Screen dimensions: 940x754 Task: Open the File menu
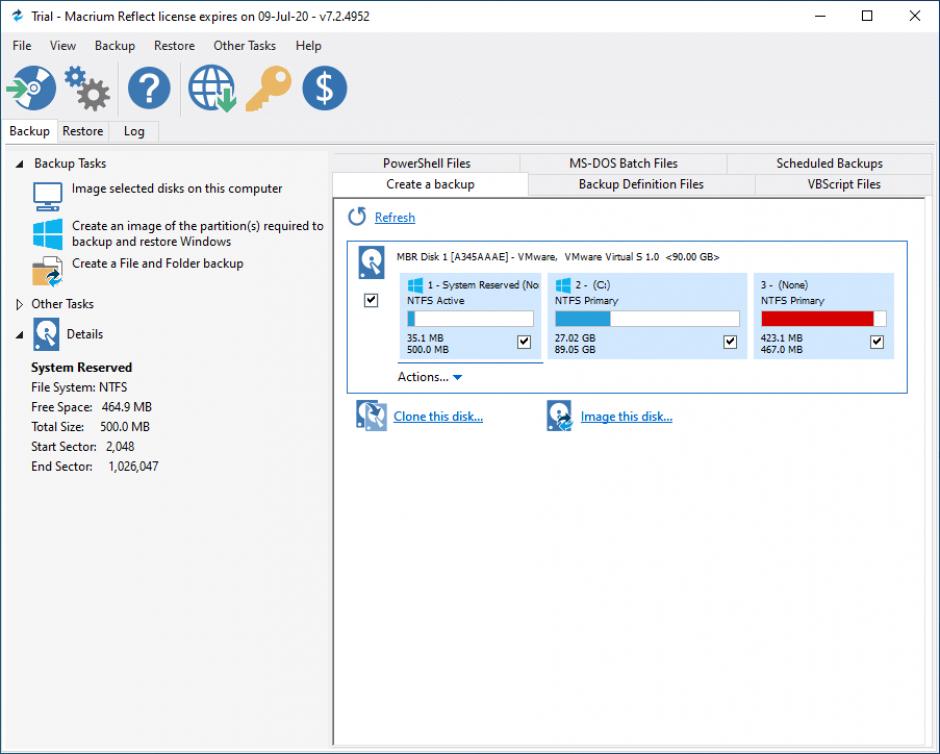point(22,46)
